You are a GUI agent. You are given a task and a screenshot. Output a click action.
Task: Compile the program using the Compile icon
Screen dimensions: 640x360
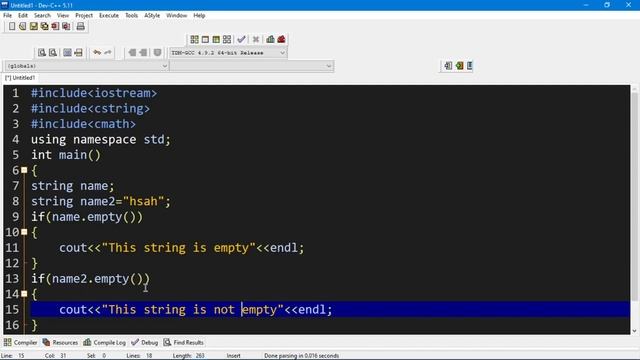(194, 39)
